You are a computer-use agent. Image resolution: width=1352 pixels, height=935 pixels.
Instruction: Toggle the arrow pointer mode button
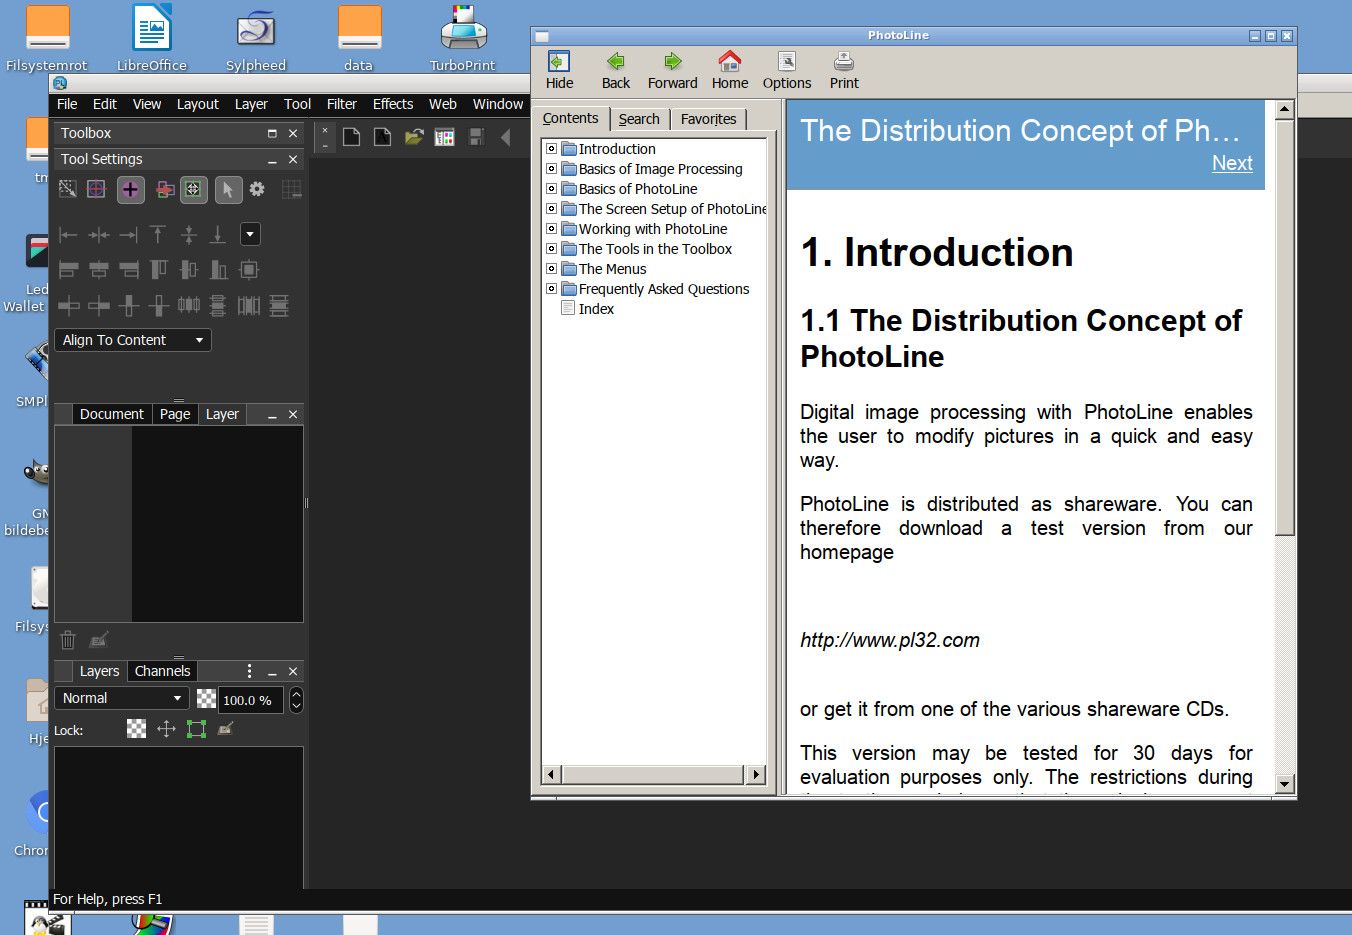[228, 189]
